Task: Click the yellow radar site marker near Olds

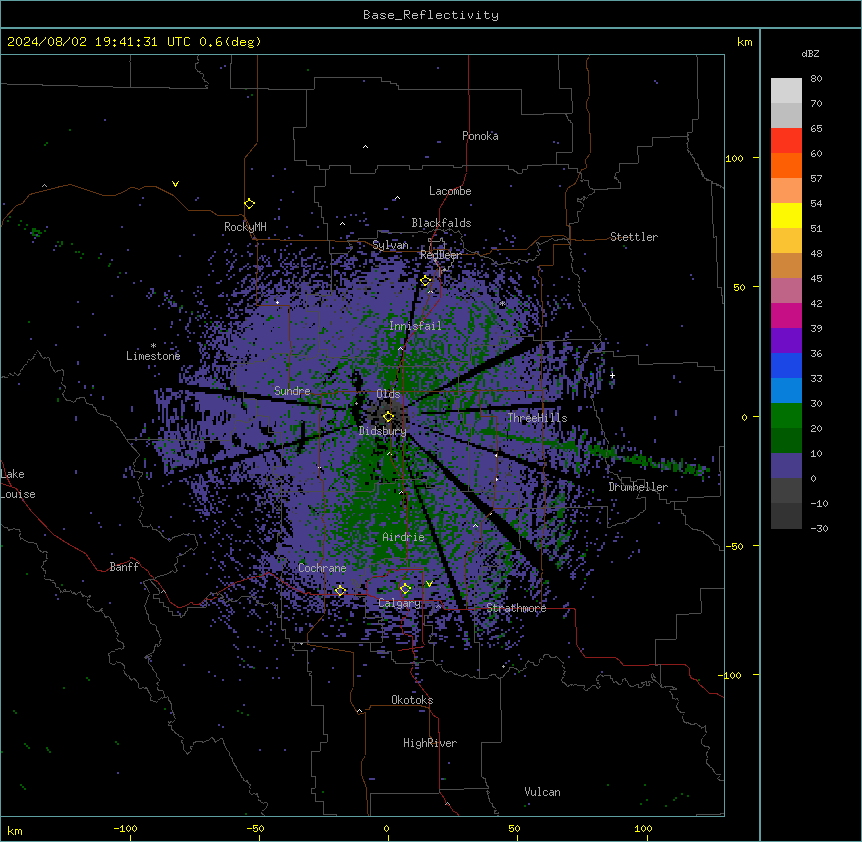Action: 388,417
